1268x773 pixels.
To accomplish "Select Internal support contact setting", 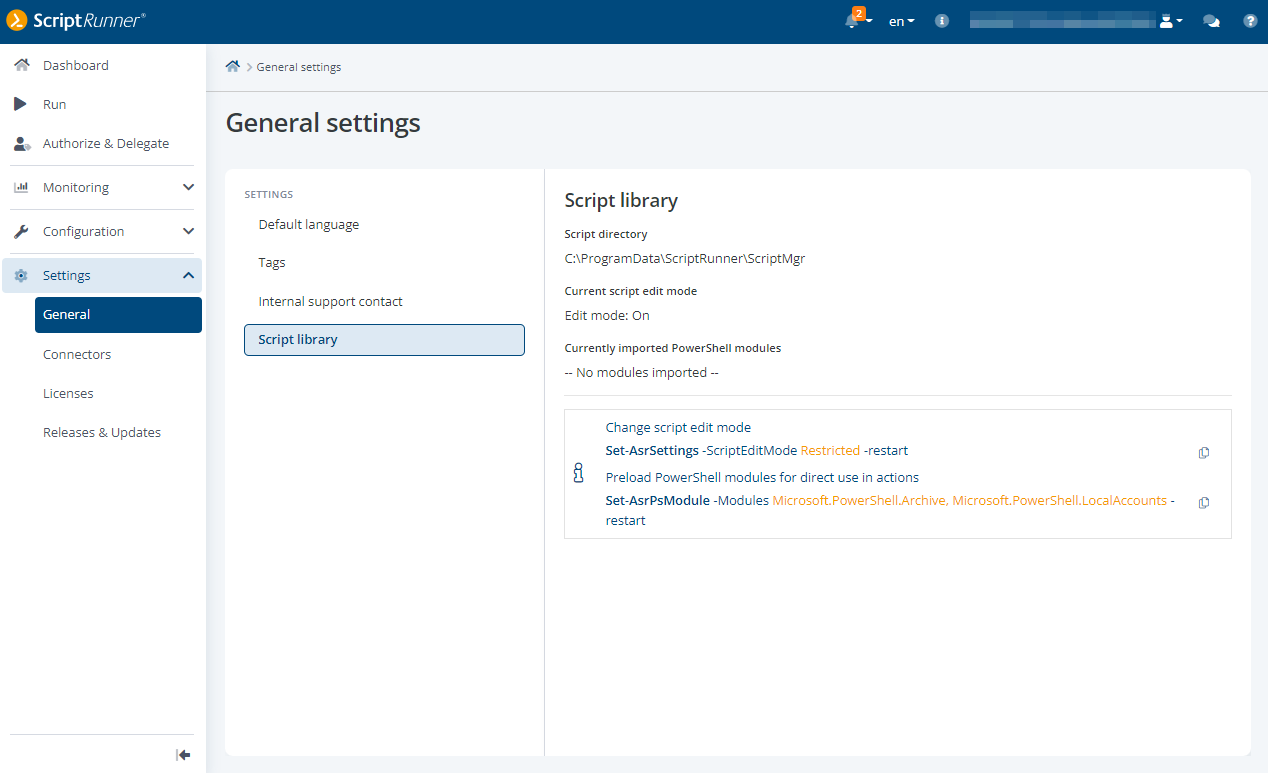I will pyautogui.click(x=330, y=301).
